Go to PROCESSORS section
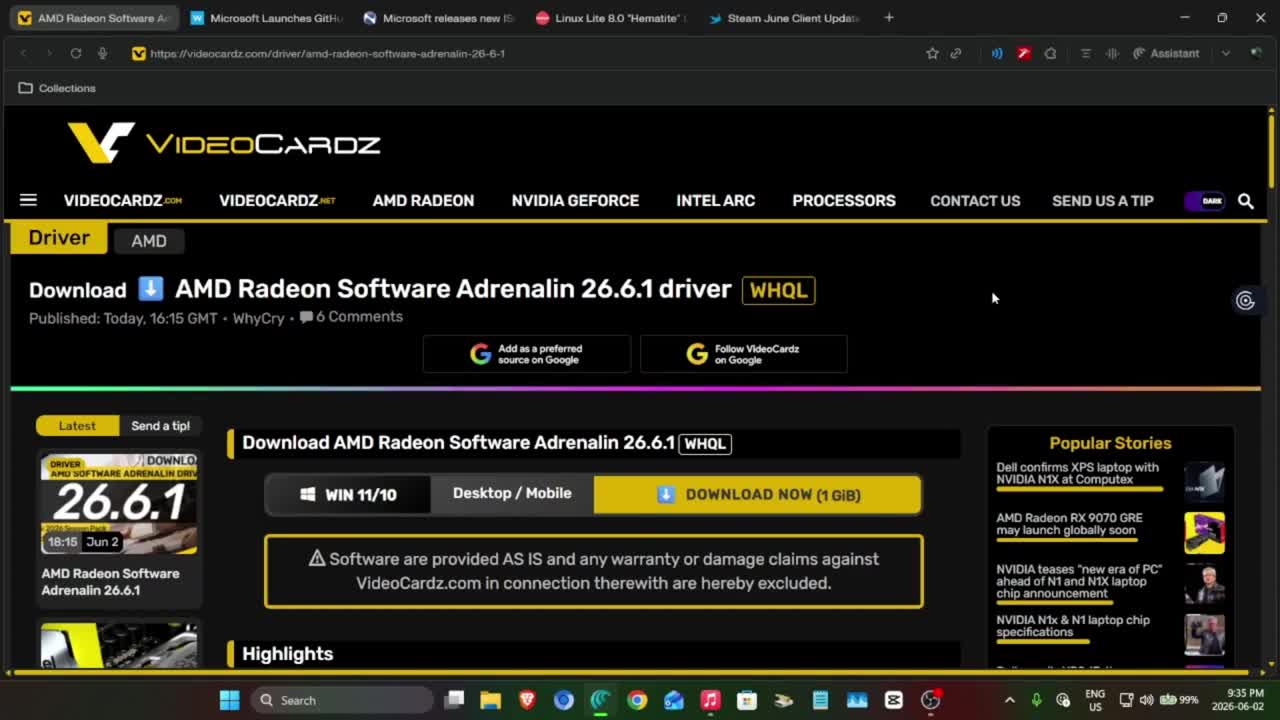1280x720 pixels. [844, 201]
